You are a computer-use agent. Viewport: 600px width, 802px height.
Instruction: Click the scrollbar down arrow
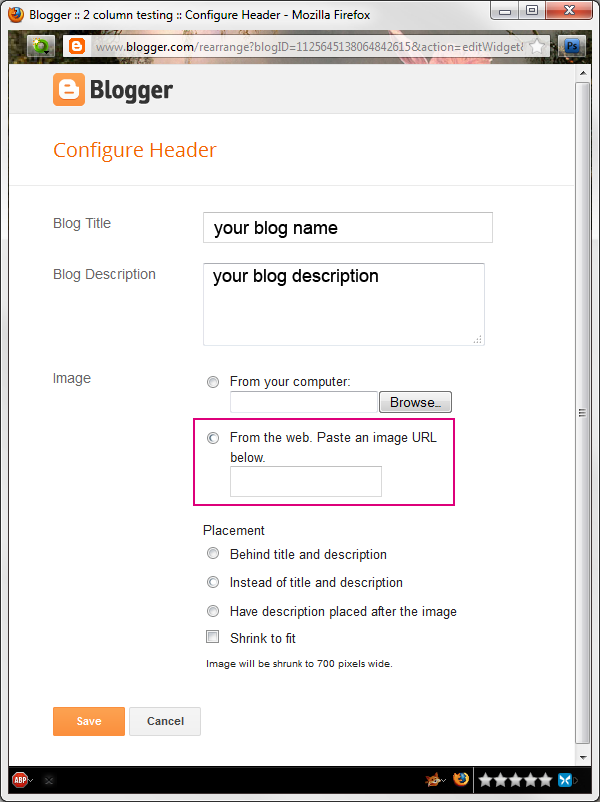click(583, 758)
